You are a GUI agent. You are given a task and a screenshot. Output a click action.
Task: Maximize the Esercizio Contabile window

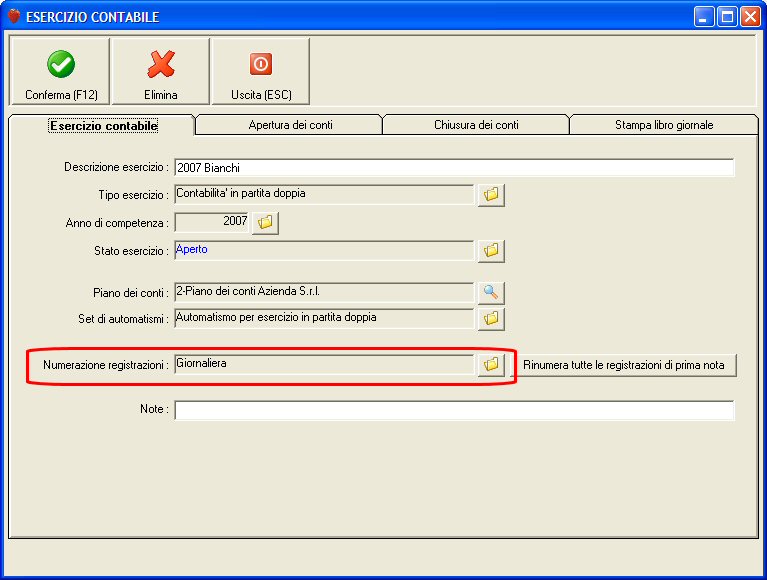tap(727, 17)
